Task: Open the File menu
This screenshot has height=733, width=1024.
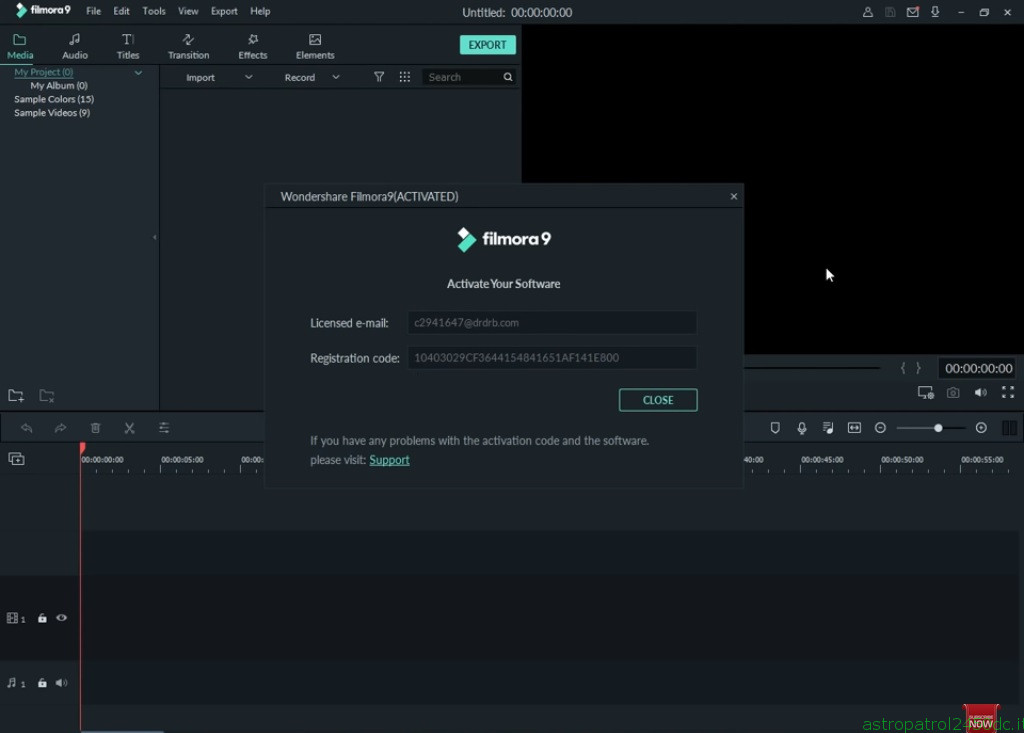Action: (93, 11)
